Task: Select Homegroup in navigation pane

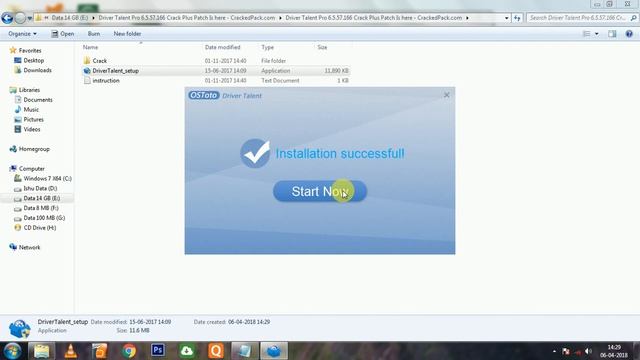Action: (34, 149)
